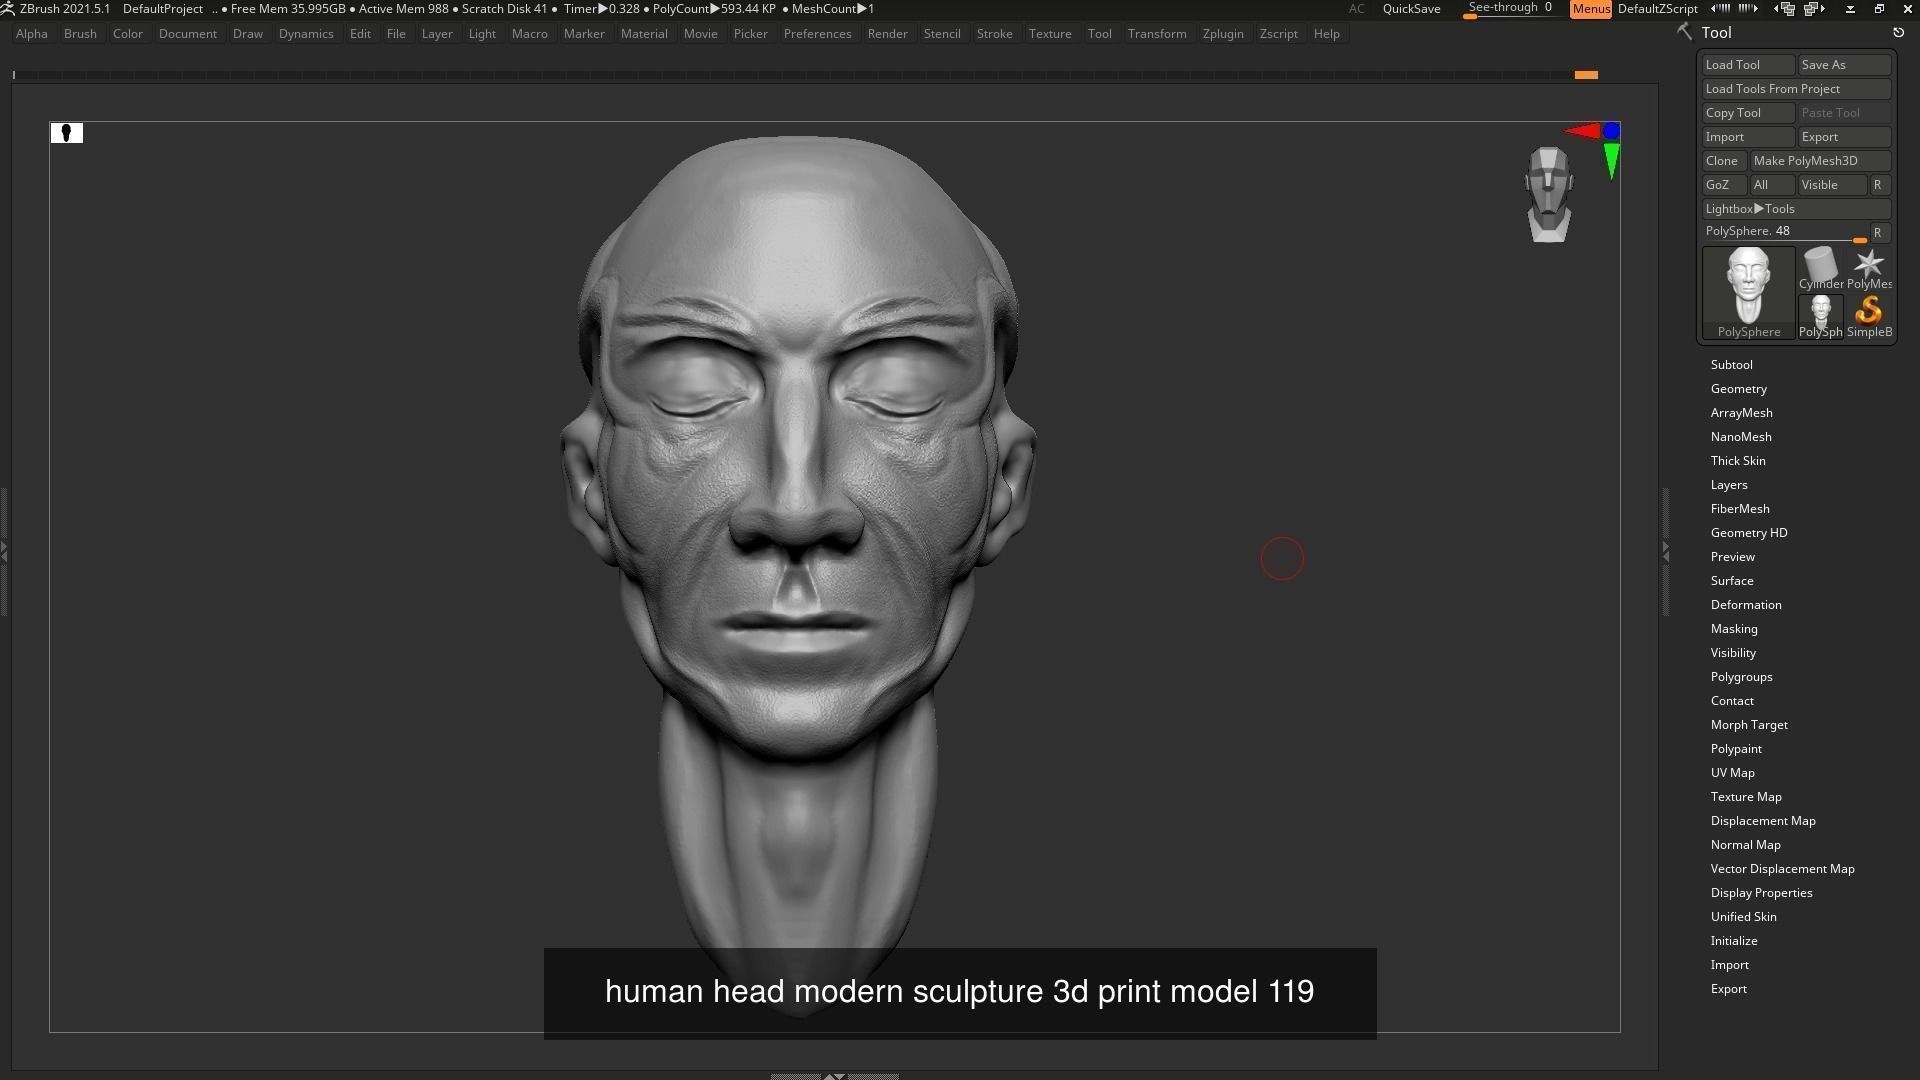Expand the Polypaint subpalette
The height and width of the screenshot is (1080, 1920).
1736,749
